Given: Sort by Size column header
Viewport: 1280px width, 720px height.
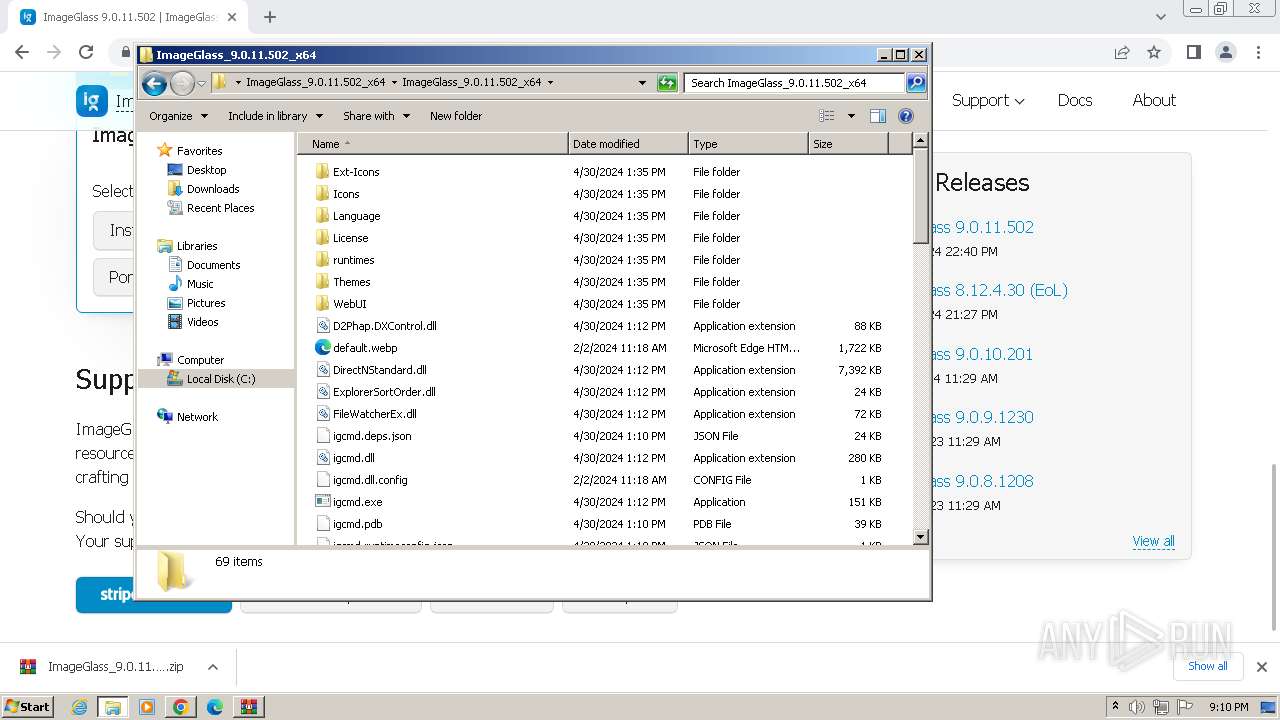Looking at the screenshot, I should click(x=848, y=144).
